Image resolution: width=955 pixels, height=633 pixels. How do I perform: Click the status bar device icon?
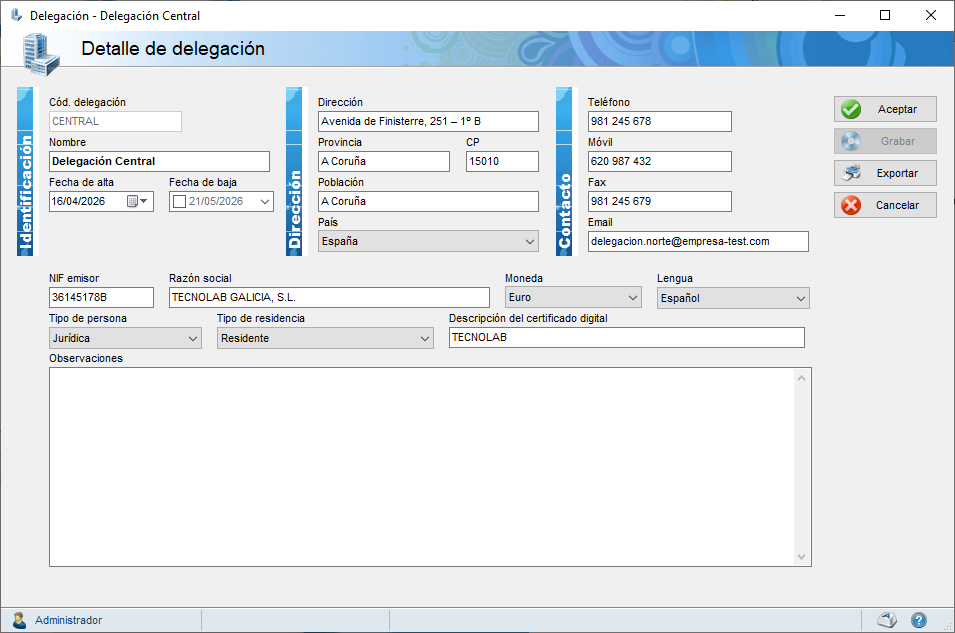(x=887, y=620)
